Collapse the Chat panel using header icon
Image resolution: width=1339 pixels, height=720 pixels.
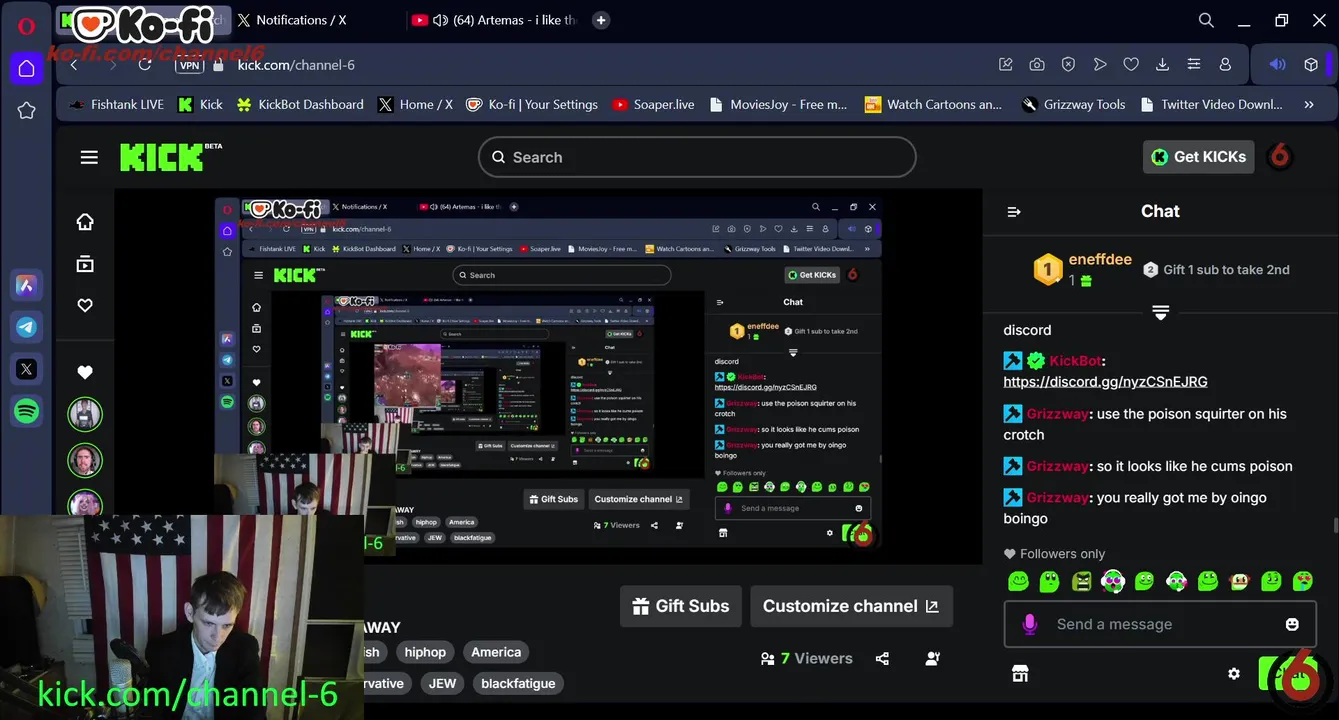click(1013, 212)
